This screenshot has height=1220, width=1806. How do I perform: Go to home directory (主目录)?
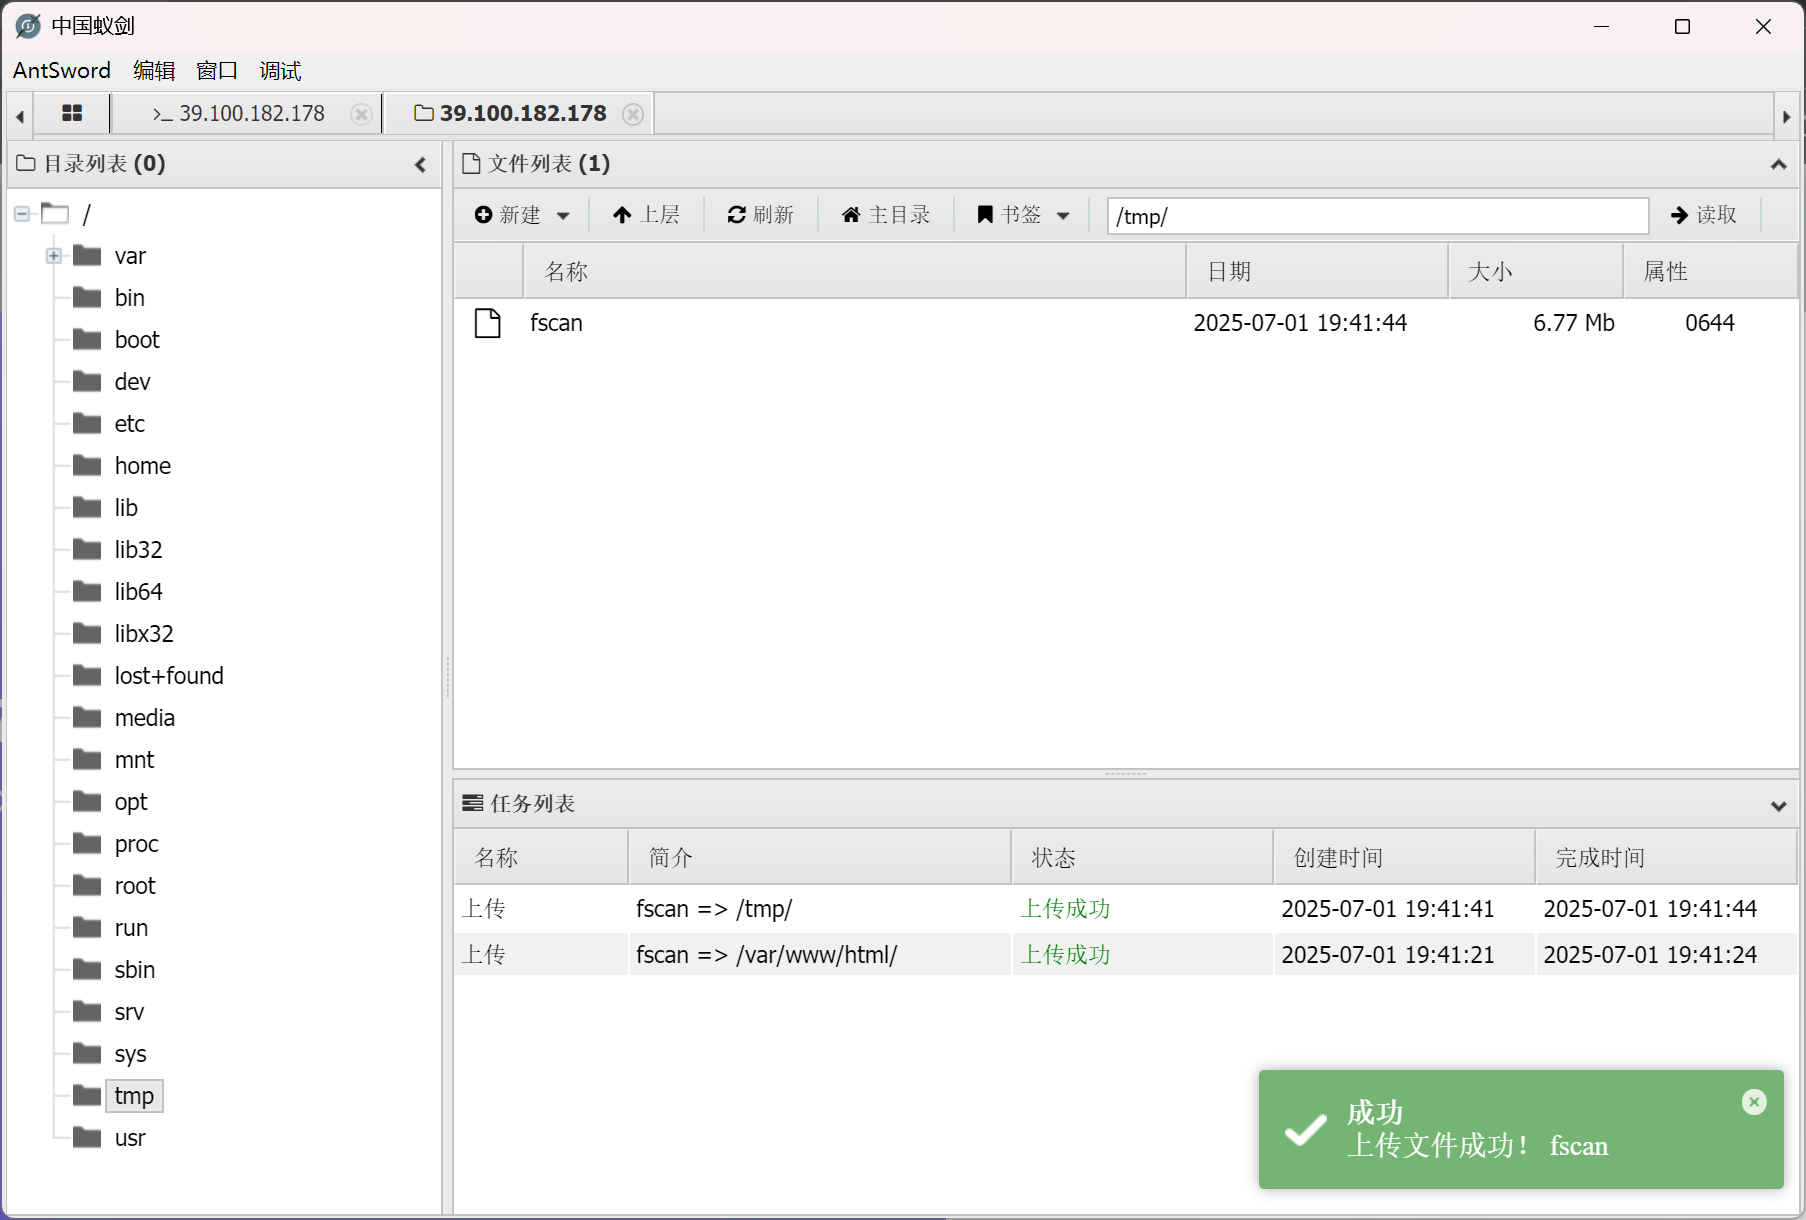(x=886, y=215)
